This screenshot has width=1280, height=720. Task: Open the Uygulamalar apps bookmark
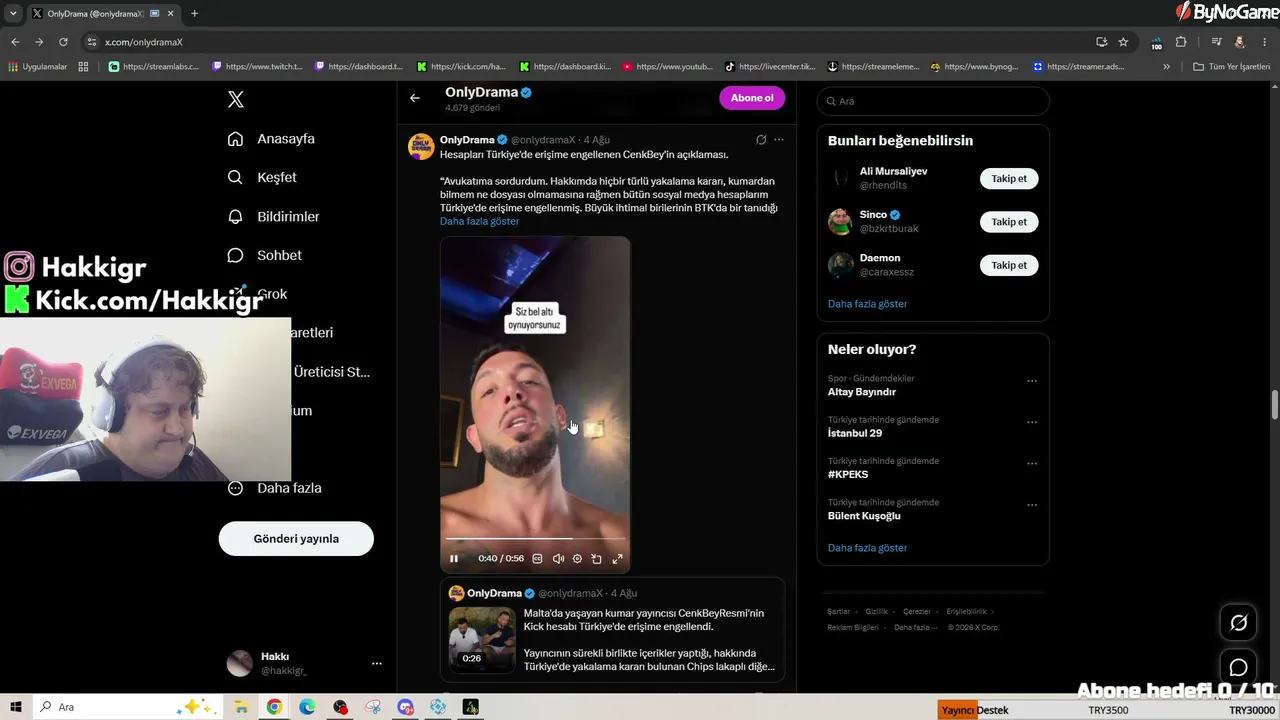pyautogui.click(x=37, y=67)
